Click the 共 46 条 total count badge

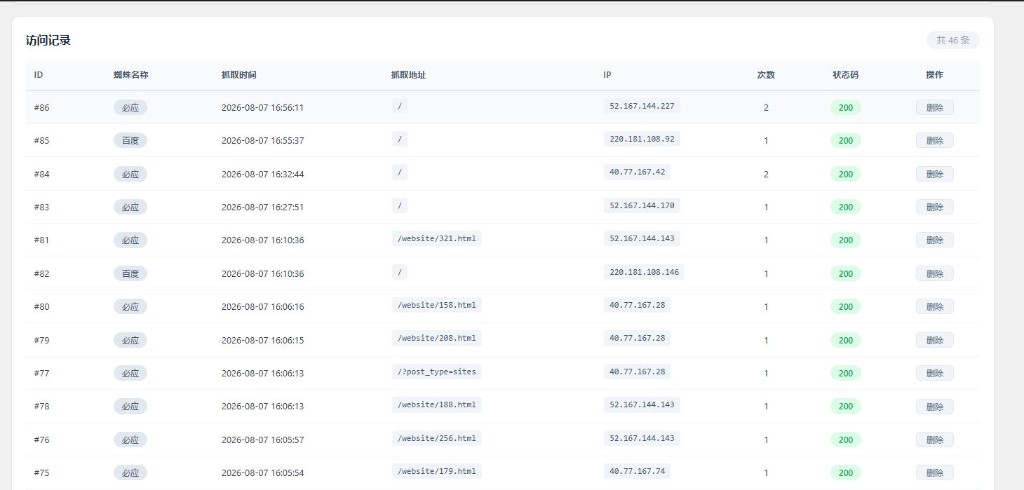click(953, 40)
